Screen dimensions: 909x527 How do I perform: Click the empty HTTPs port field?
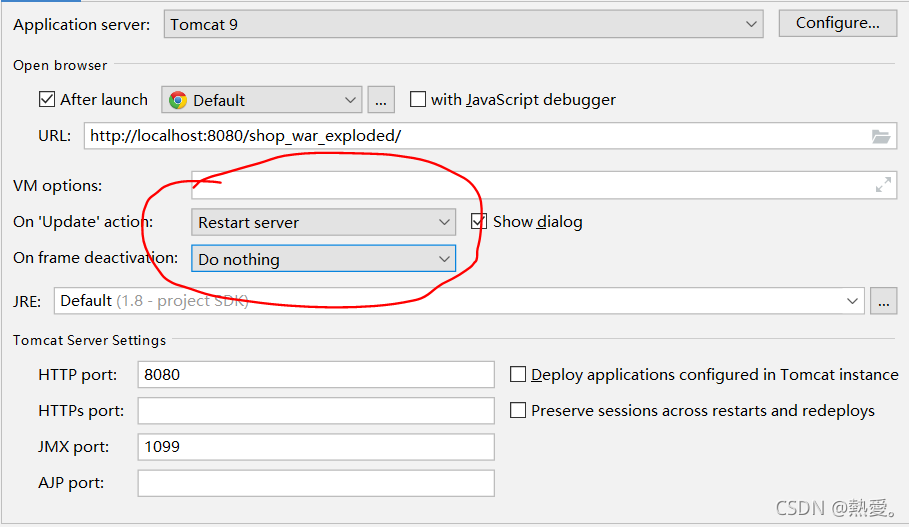point(316,411)
